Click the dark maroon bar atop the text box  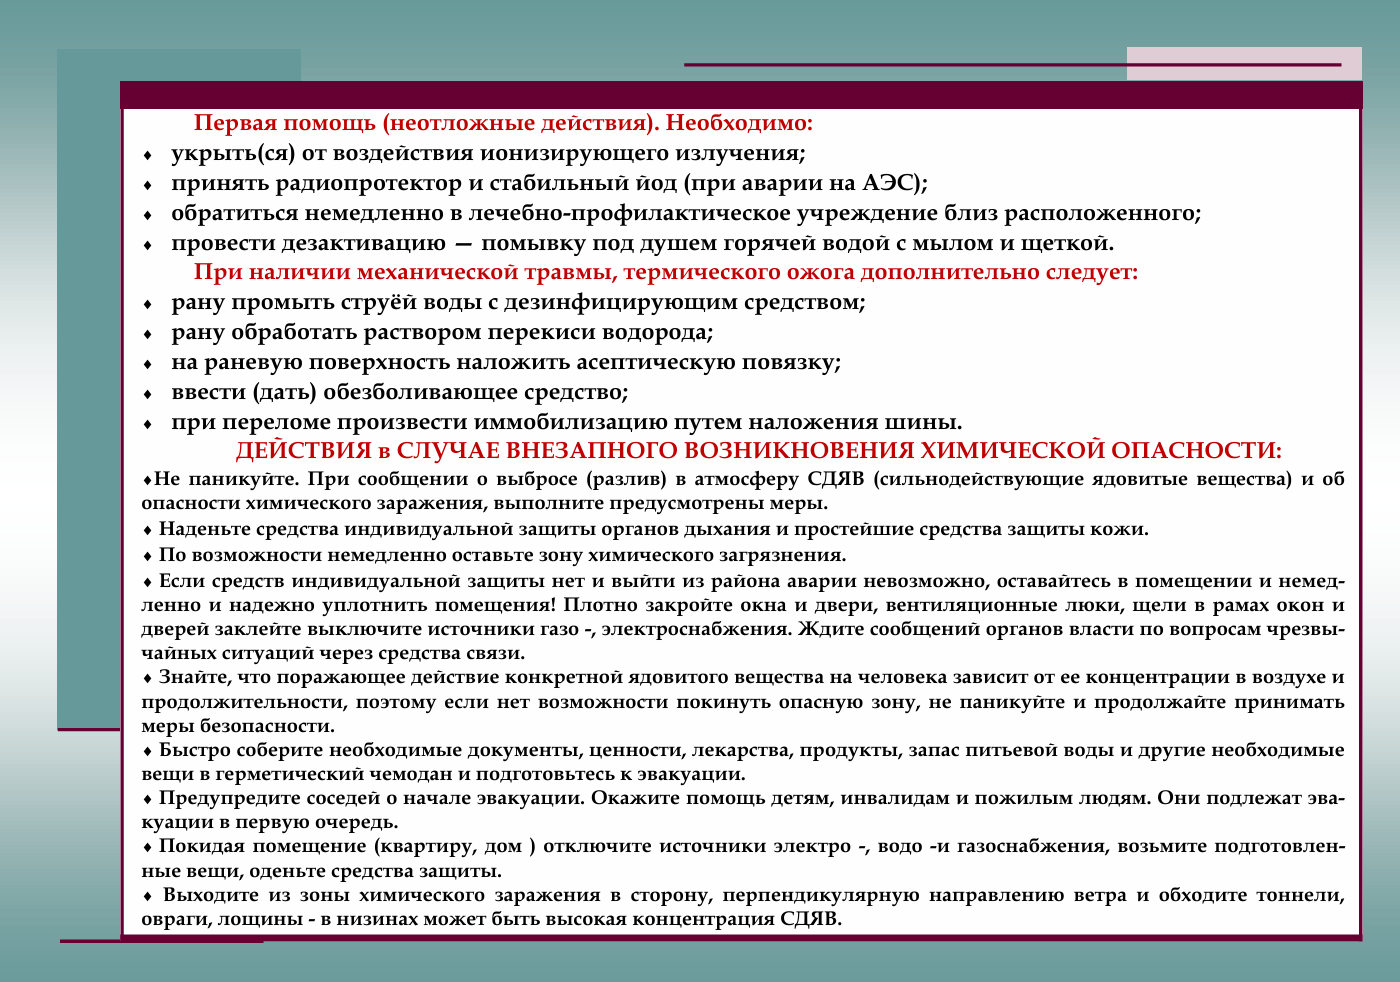(740, 95)
